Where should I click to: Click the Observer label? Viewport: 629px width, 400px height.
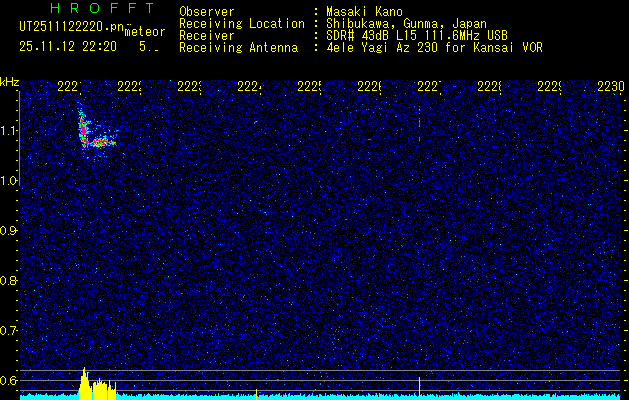click(207, 12)
